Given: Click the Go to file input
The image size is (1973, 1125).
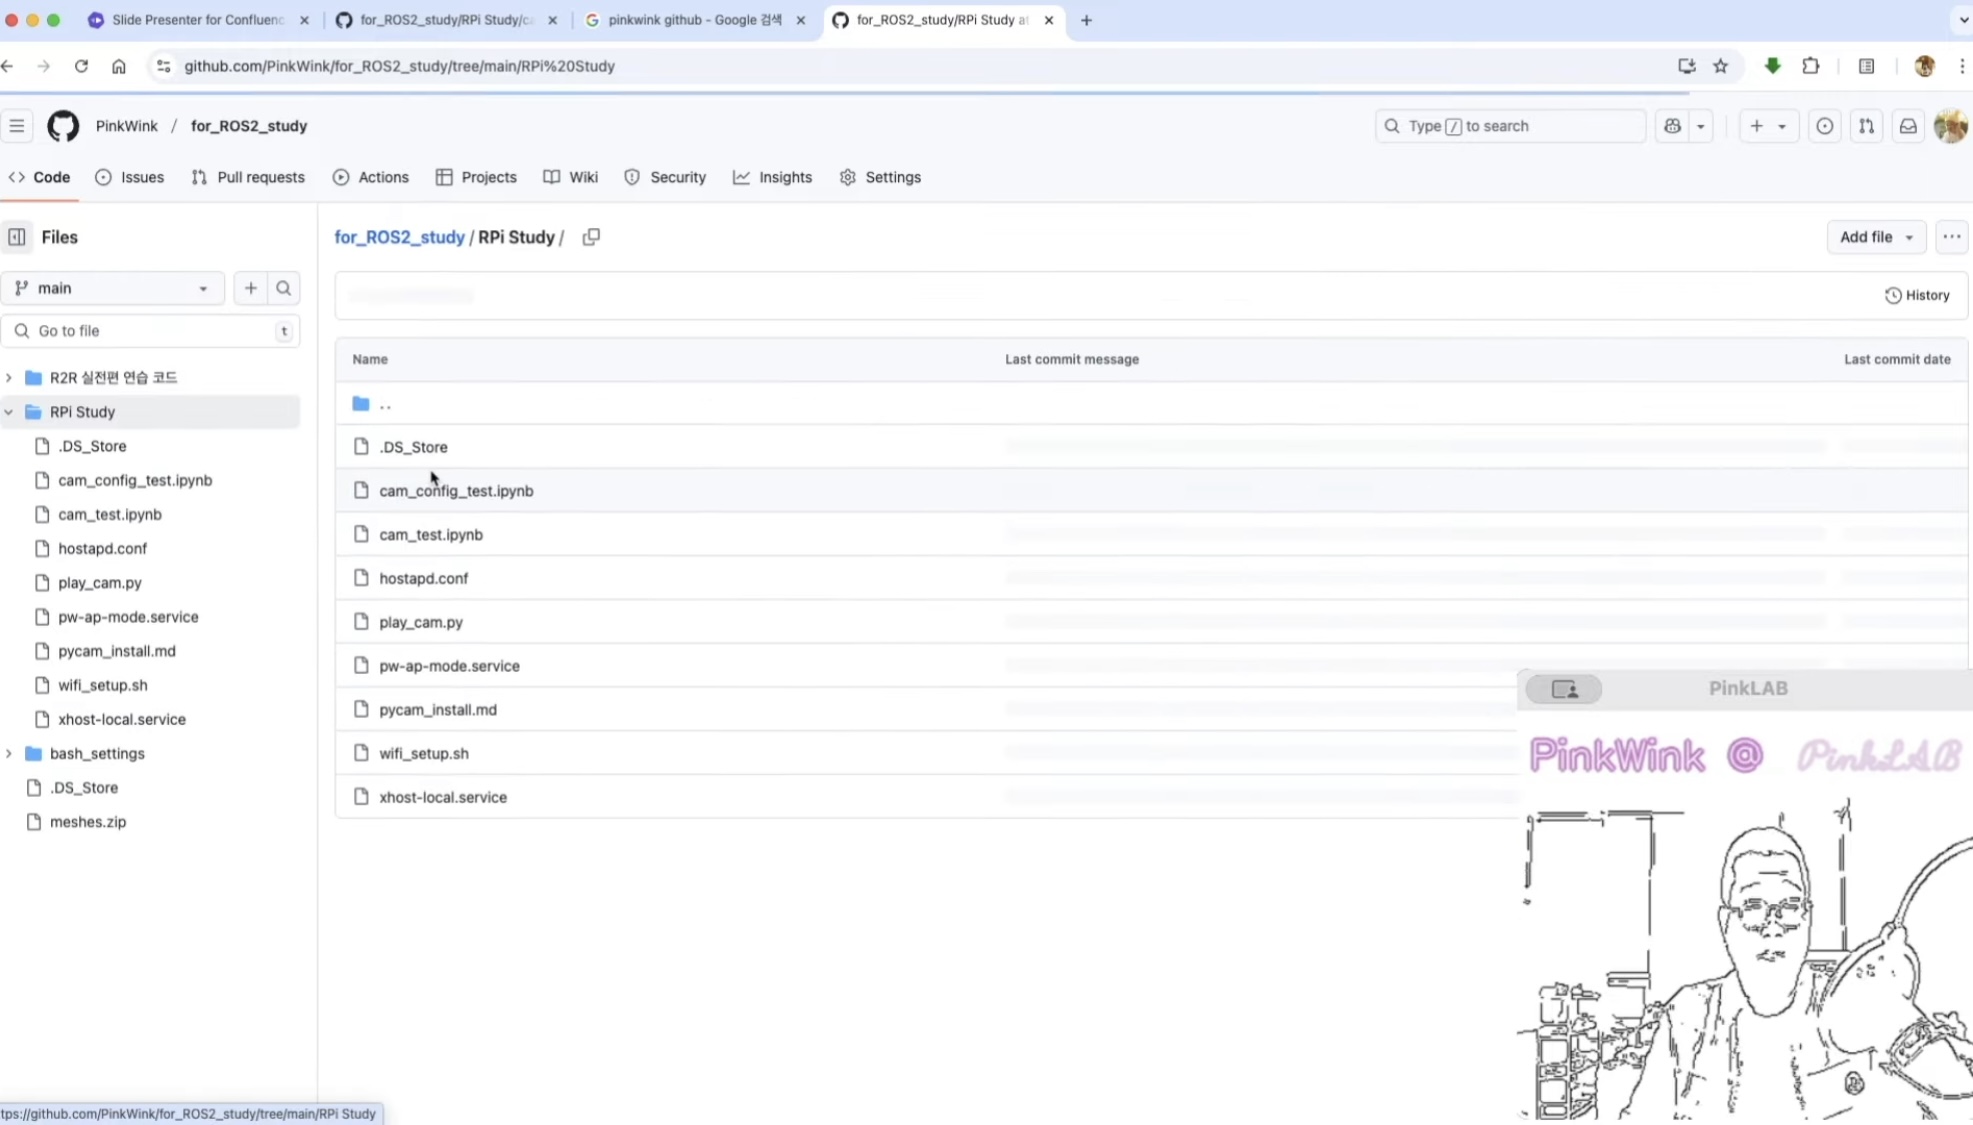Looking at the screenshot, I should 150,331.
